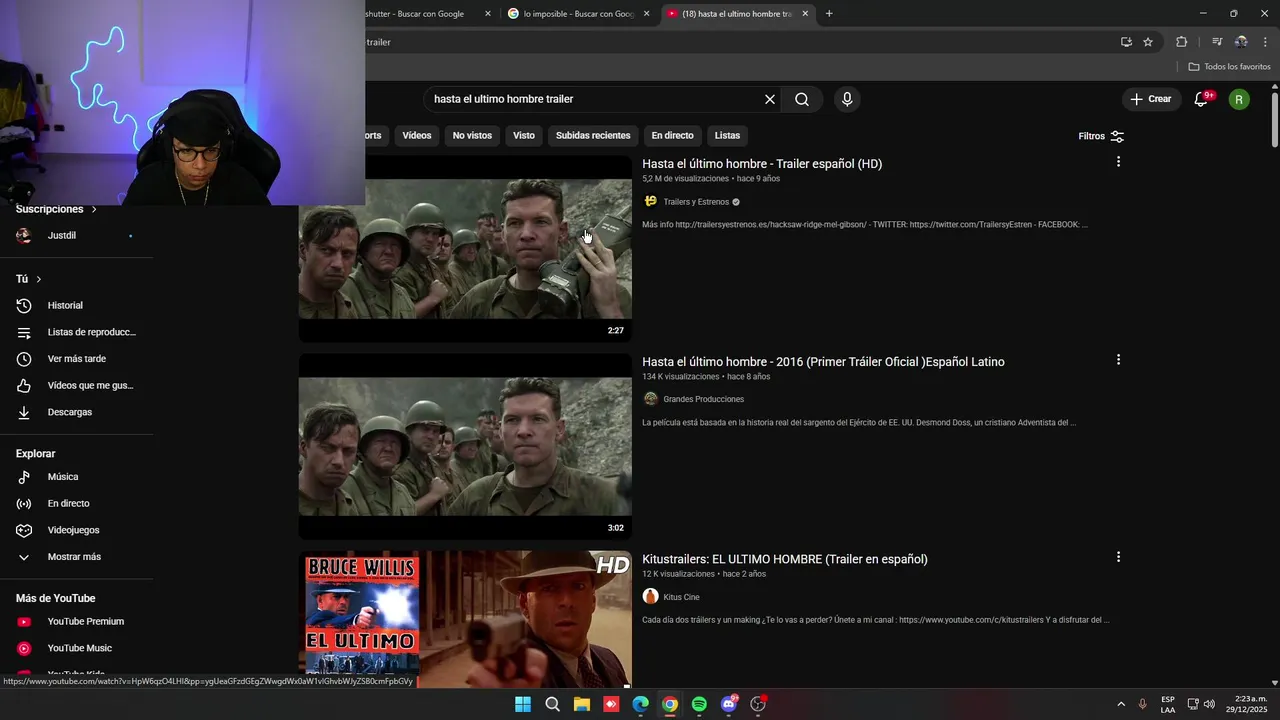Open Hasta el último hombre - Trailer español (HD) title
The width and height of the screenshot is (1280, 720).
coord(762,164)
